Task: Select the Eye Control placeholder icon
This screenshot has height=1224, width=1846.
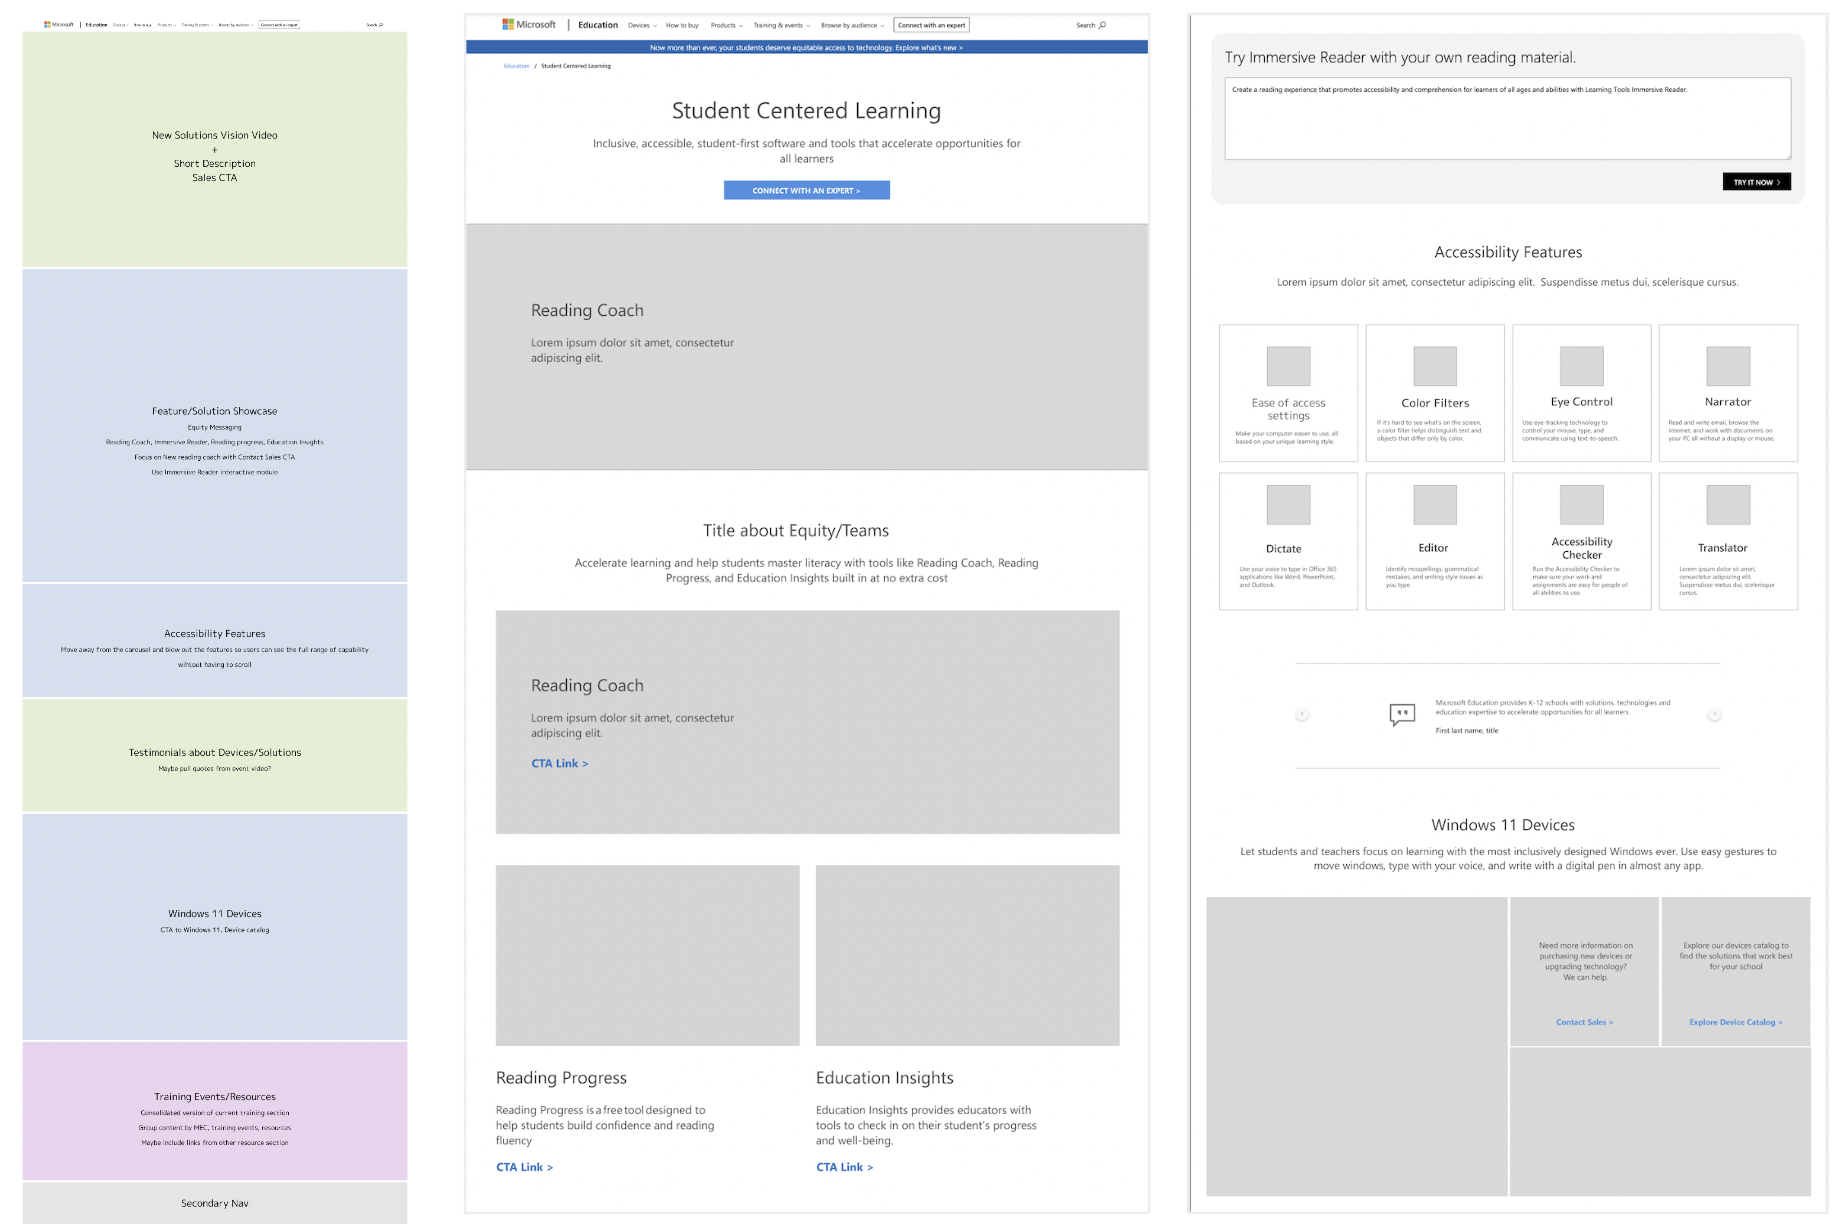Action: (x=1582, y=366)
